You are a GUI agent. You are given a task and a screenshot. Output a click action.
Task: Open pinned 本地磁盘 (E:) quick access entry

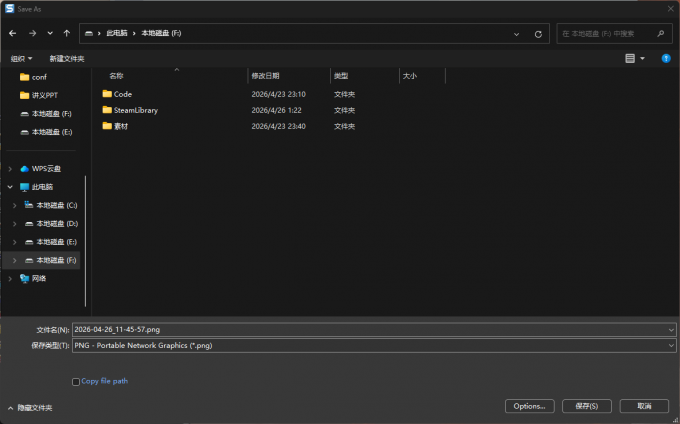(46, 132)
